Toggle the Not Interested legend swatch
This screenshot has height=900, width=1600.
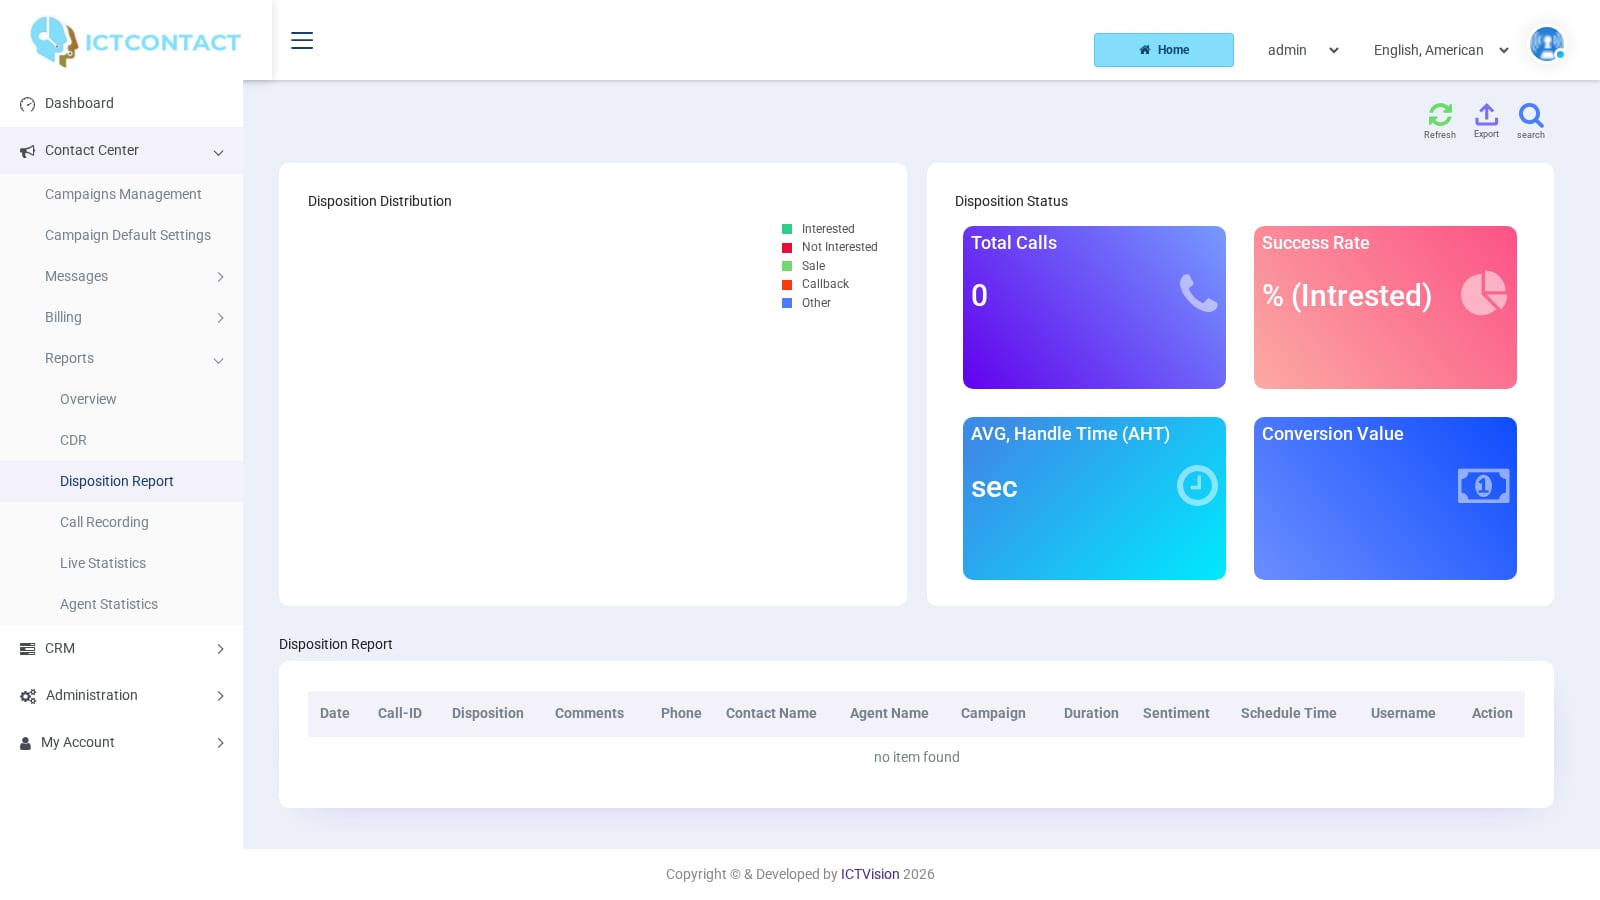click(x=787, y=247)
